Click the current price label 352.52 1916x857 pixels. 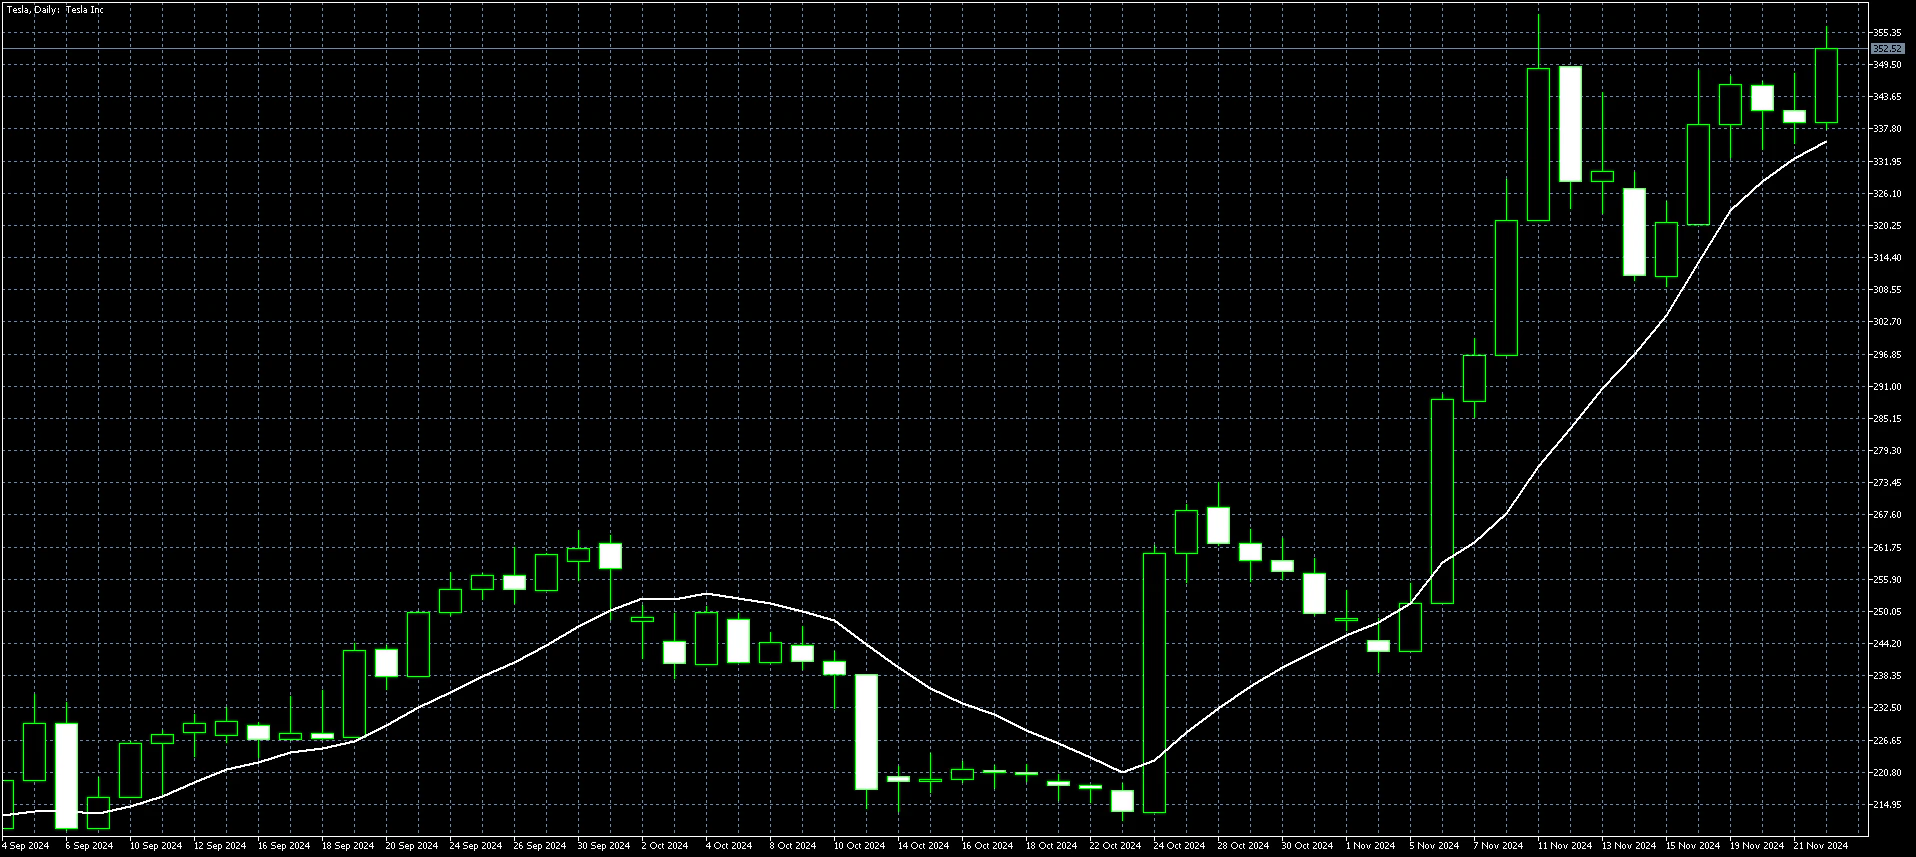click(1886, 48)
